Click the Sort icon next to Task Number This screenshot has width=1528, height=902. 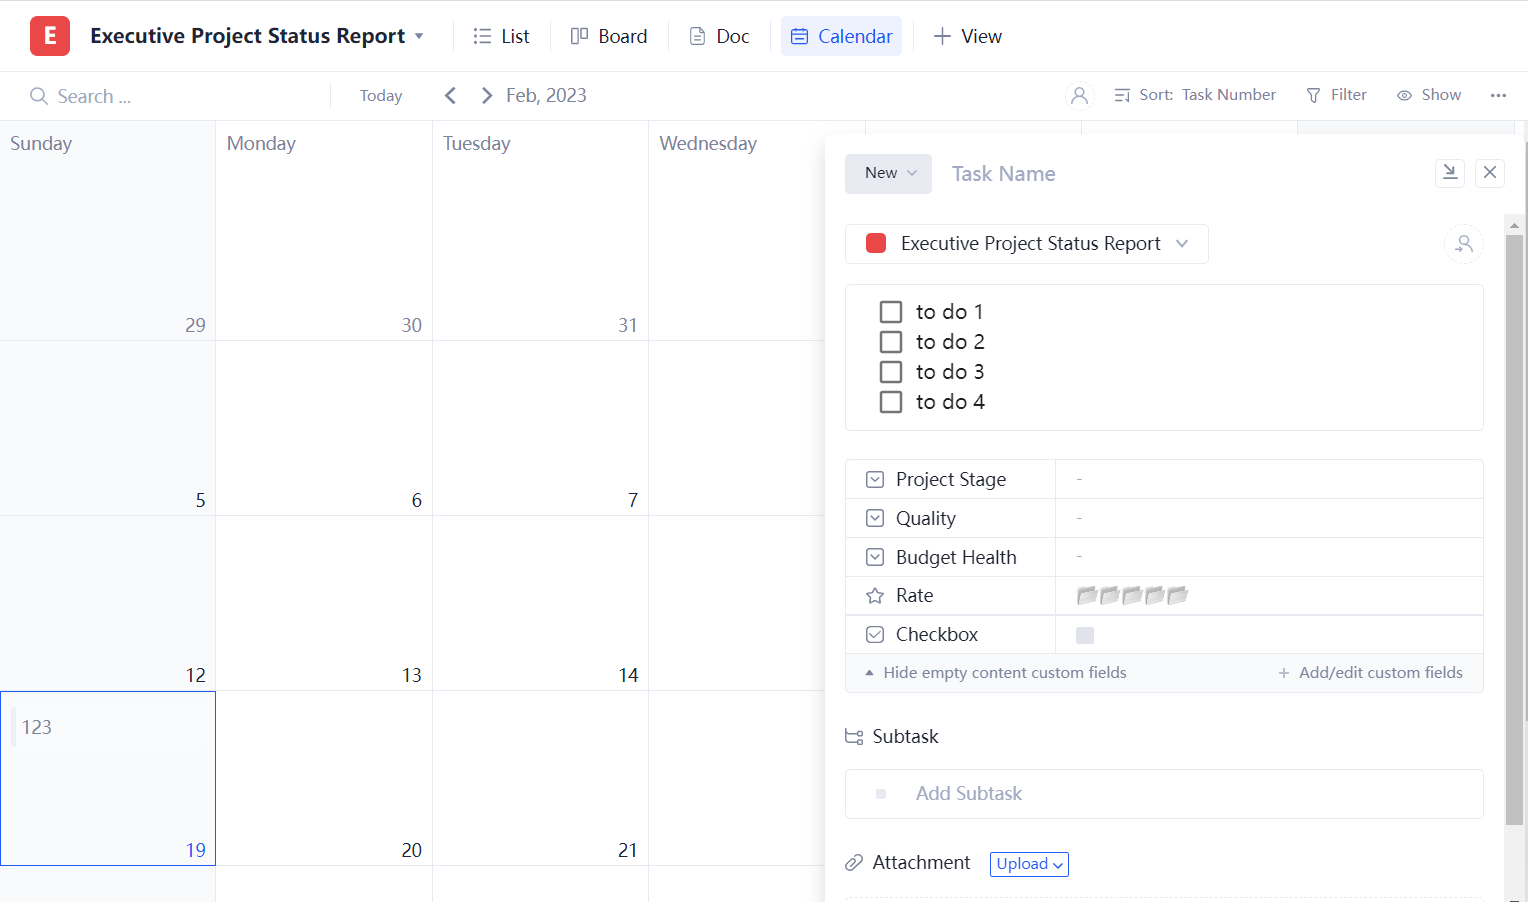click(x=1122, y=94)
